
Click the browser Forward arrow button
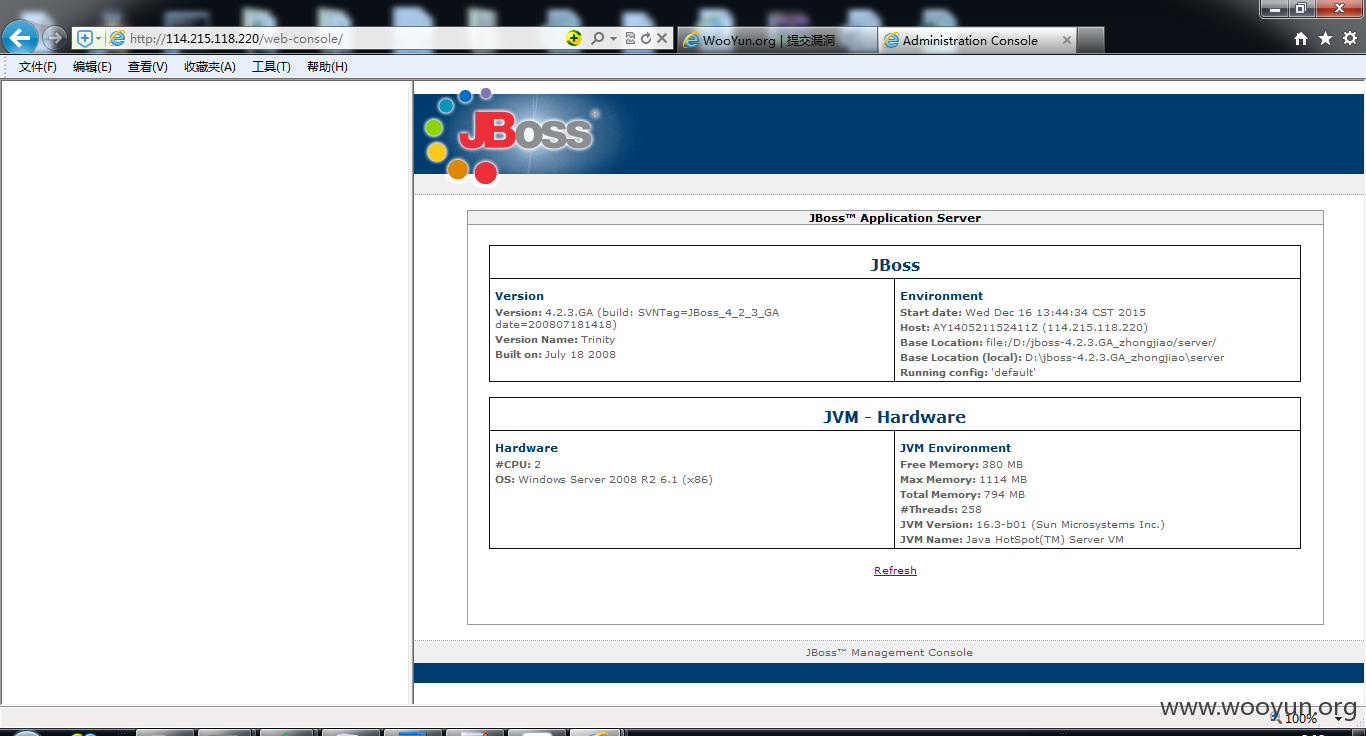[x=54, y=38]
